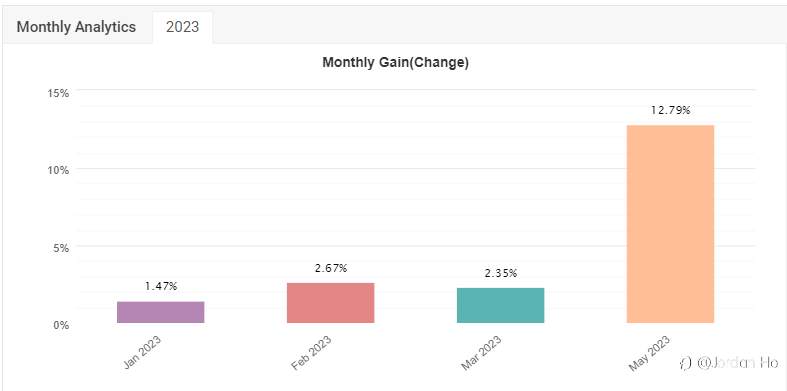Click the purple Jan 2023 bar
Screen dimensions: 787x391
coord(161,312)
